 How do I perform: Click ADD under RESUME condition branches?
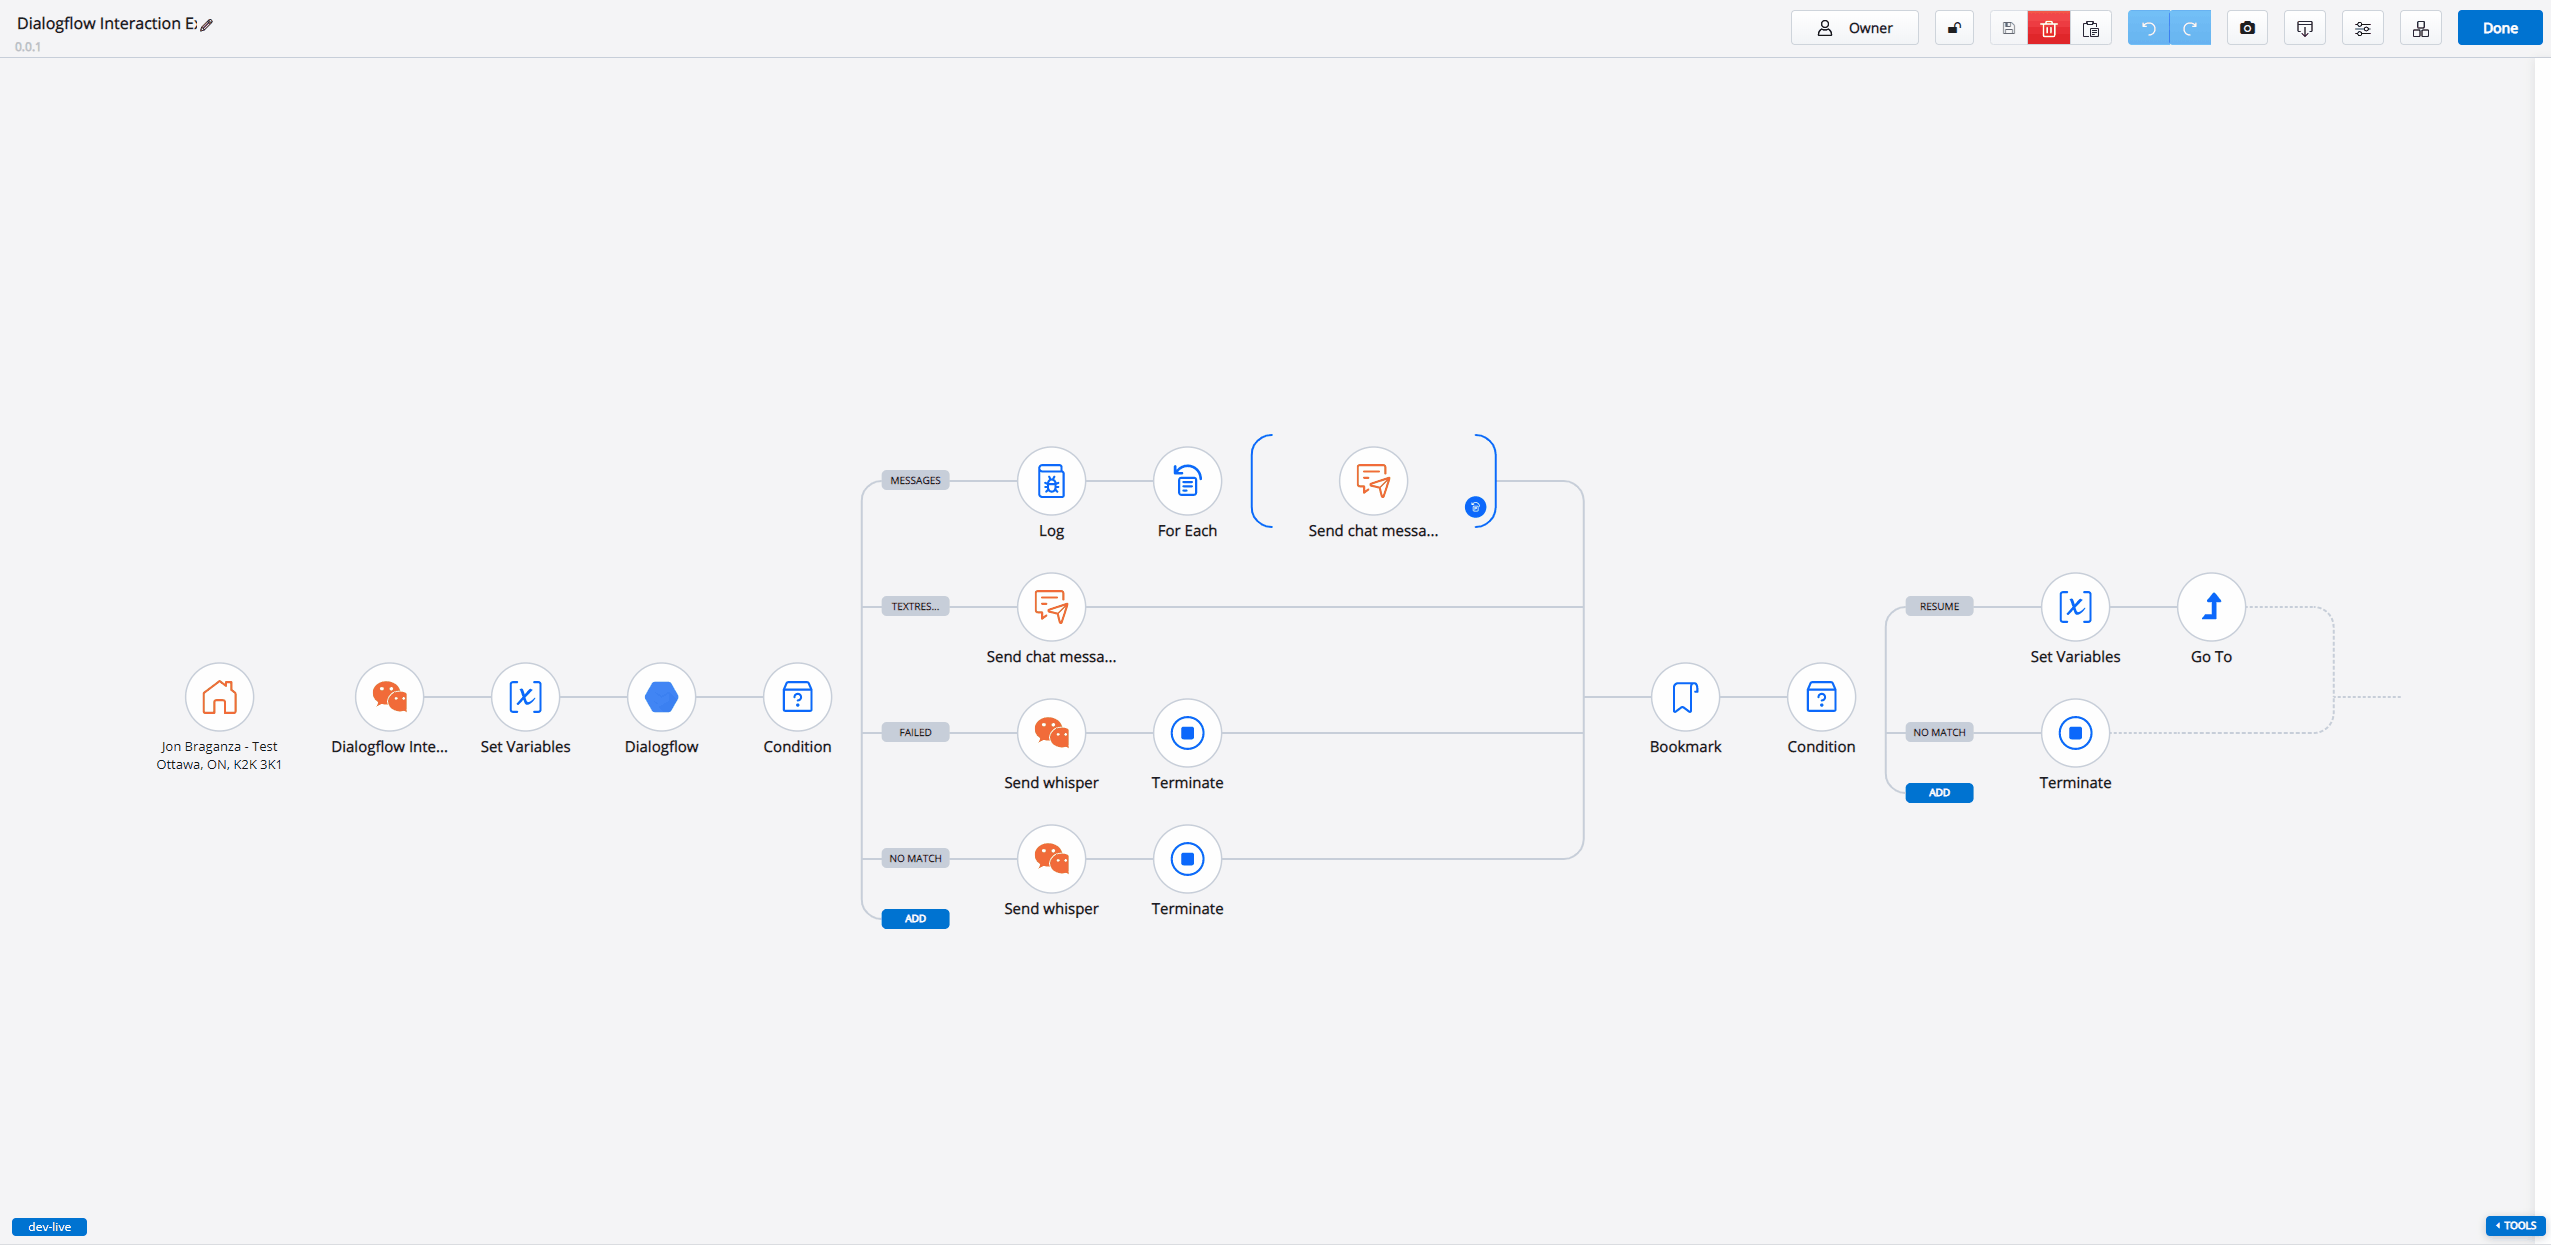(x=1939, y=792)
